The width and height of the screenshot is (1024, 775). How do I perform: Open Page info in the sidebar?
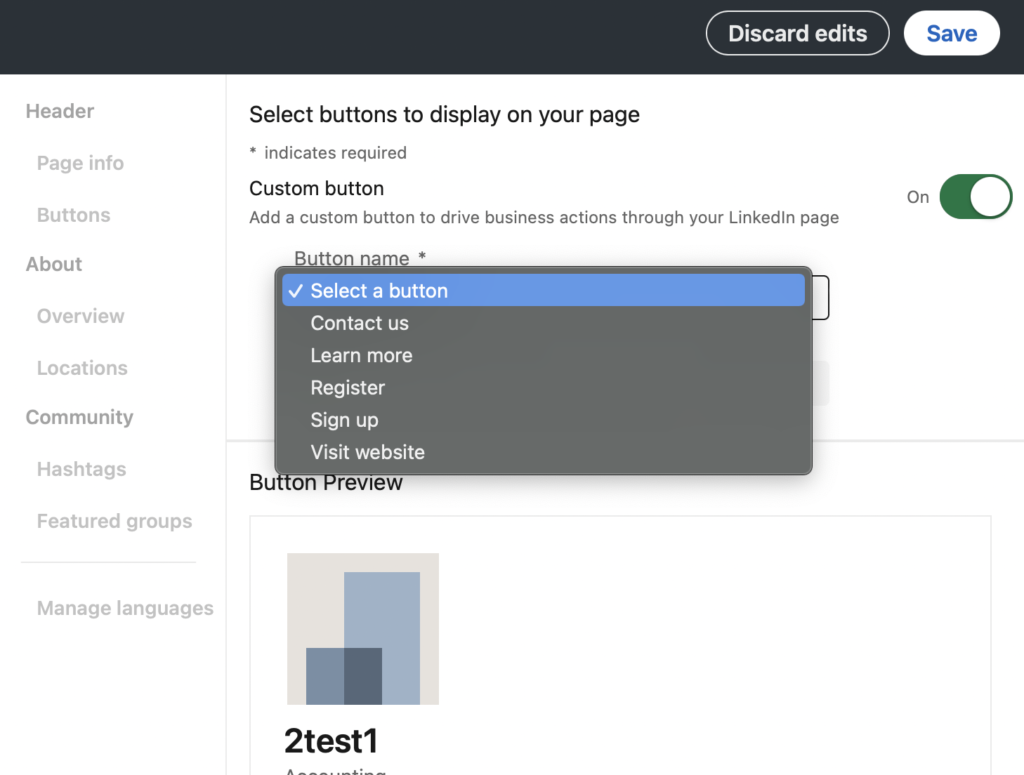pos(80,163)
